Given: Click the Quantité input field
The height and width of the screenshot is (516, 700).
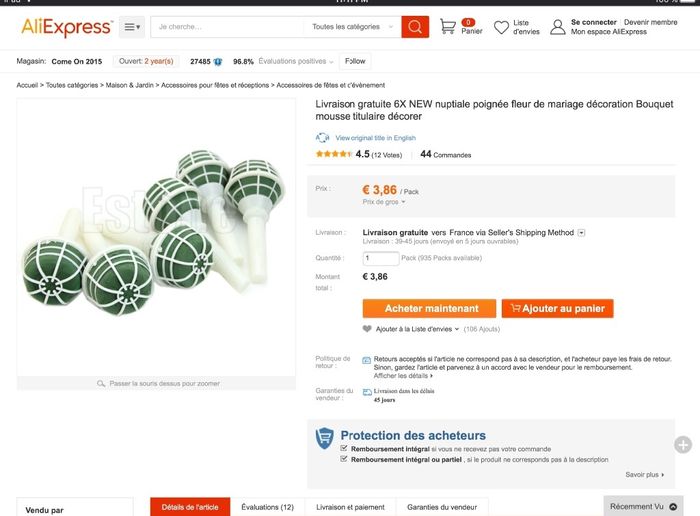Looking at the screenshot, I should click(x=380, y=258).
